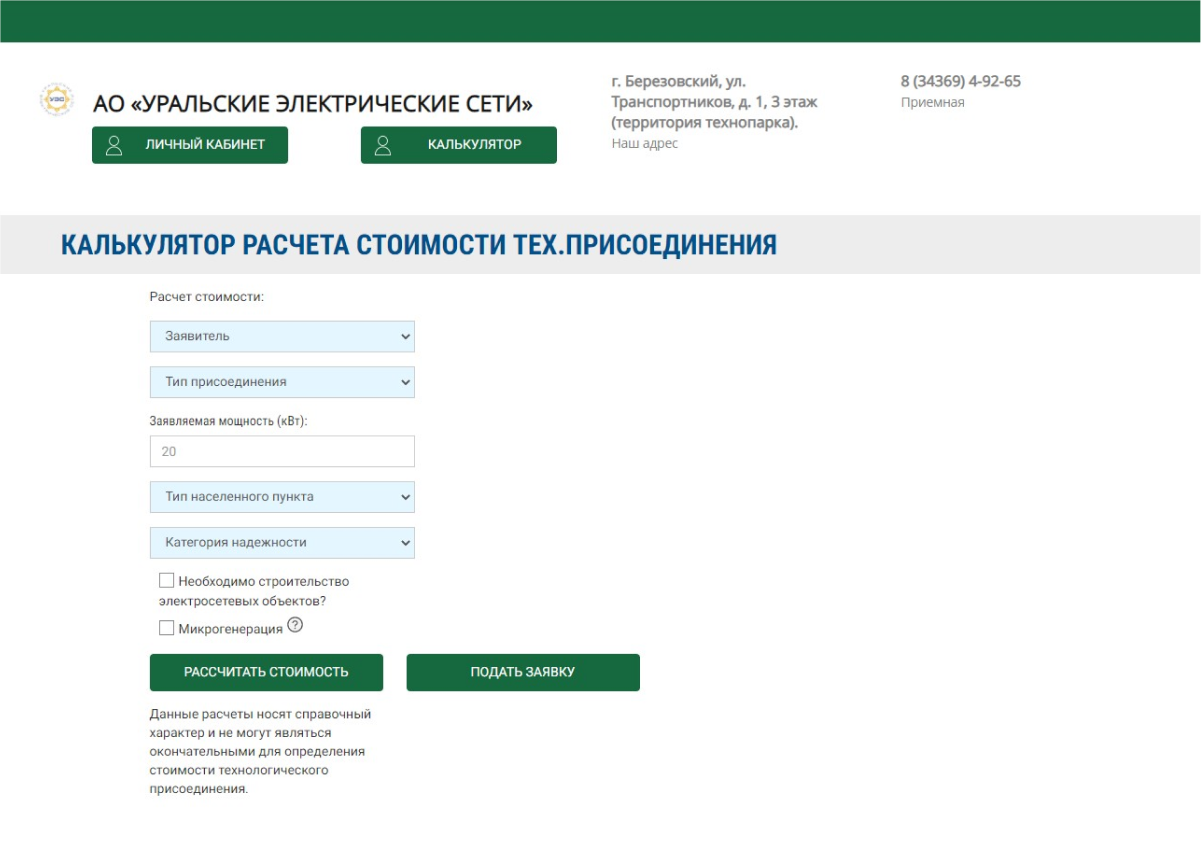Check the Необходимо строительство электросетевых объектов checkbox
The height and width of the screenshot is (845, 1201).
pos(166,580)
